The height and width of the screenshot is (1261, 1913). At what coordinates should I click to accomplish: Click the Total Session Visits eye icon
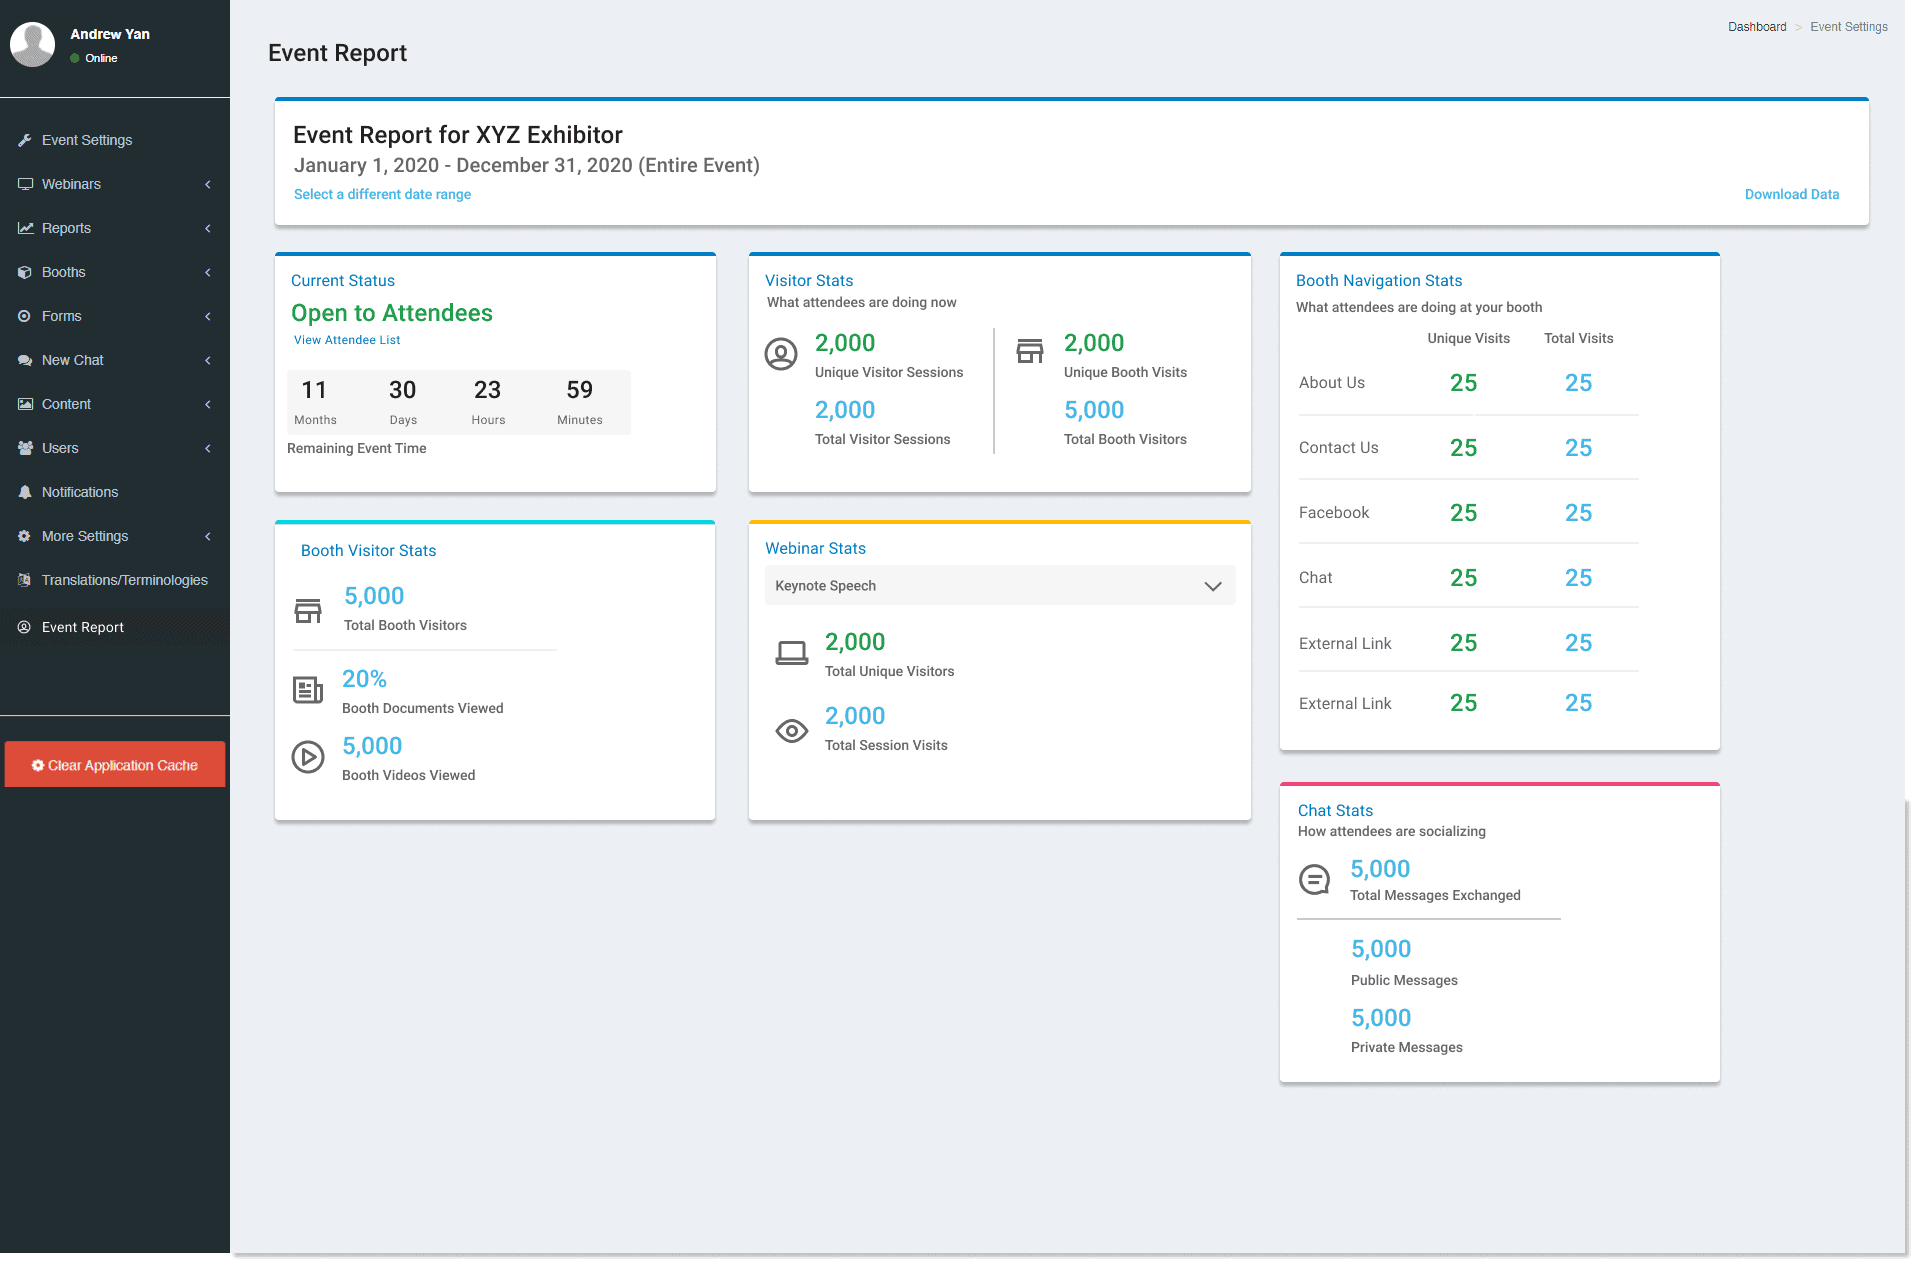(791, 731)
